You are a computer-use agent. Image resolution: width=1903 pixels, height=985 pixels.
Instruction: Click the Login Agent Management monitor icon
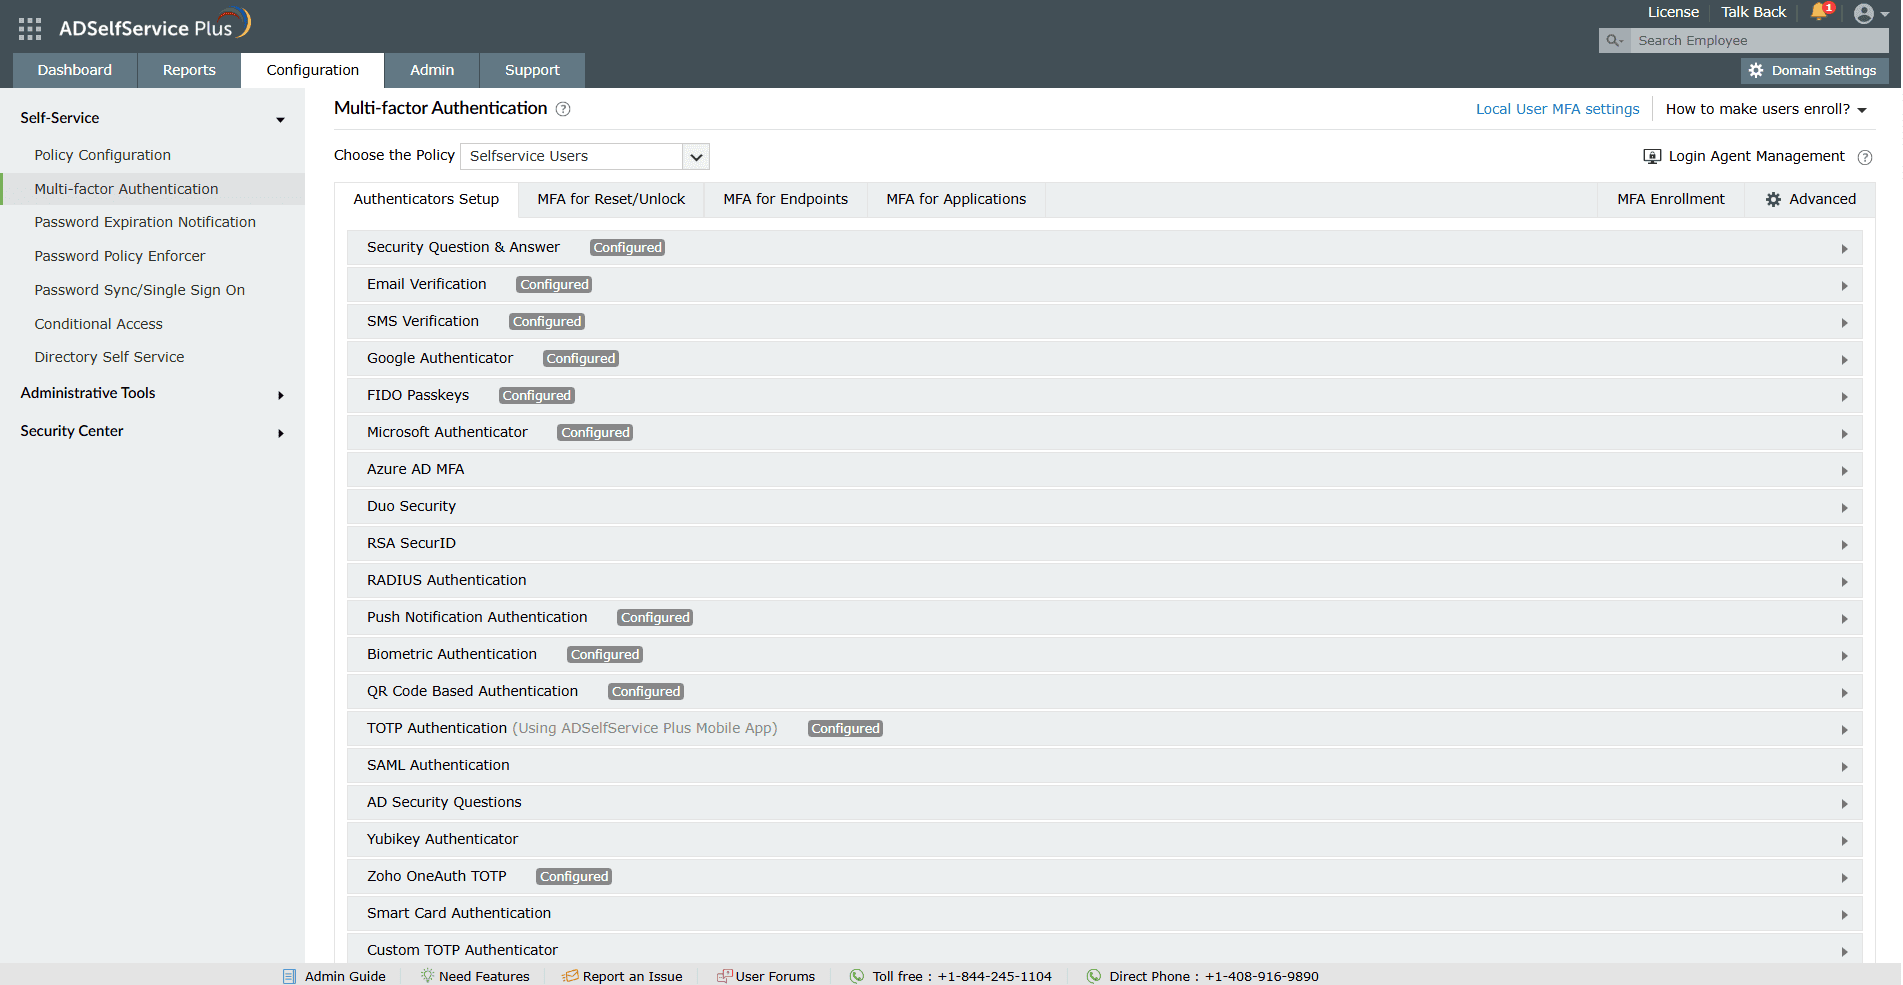click(x=1652, y=157)
